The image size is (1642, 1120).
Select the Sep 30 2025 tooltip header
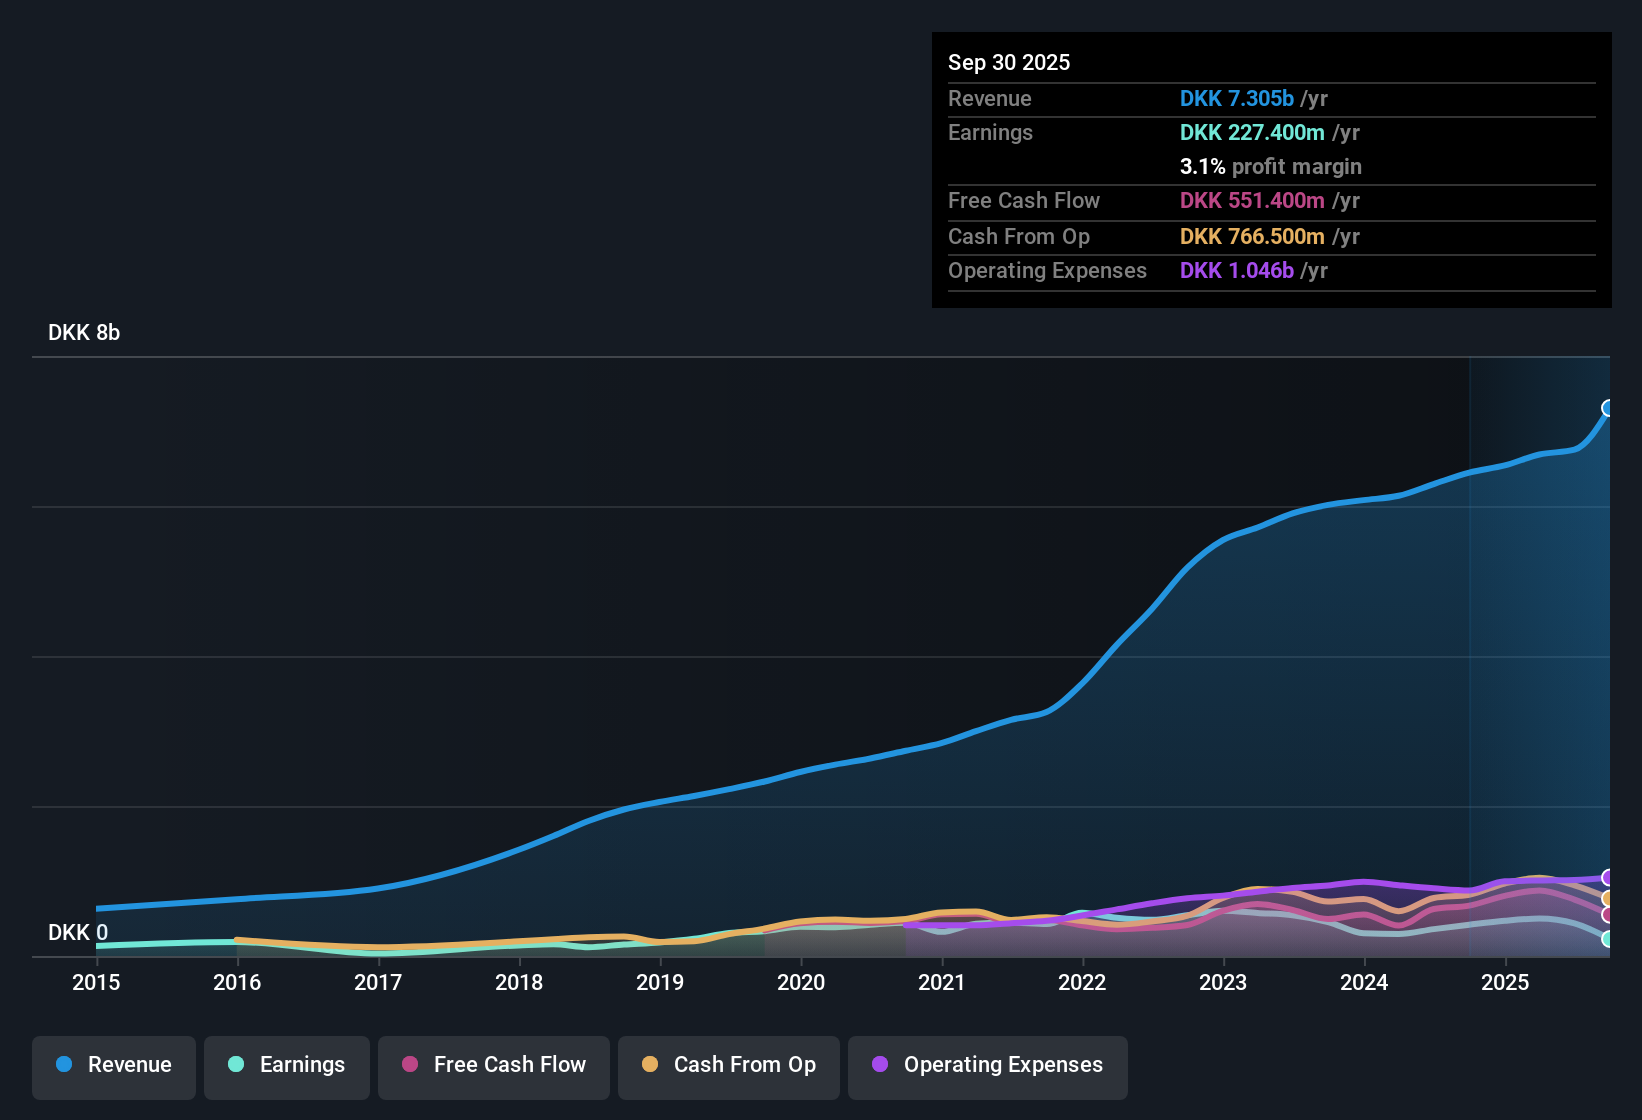(x=1009, y=62)
